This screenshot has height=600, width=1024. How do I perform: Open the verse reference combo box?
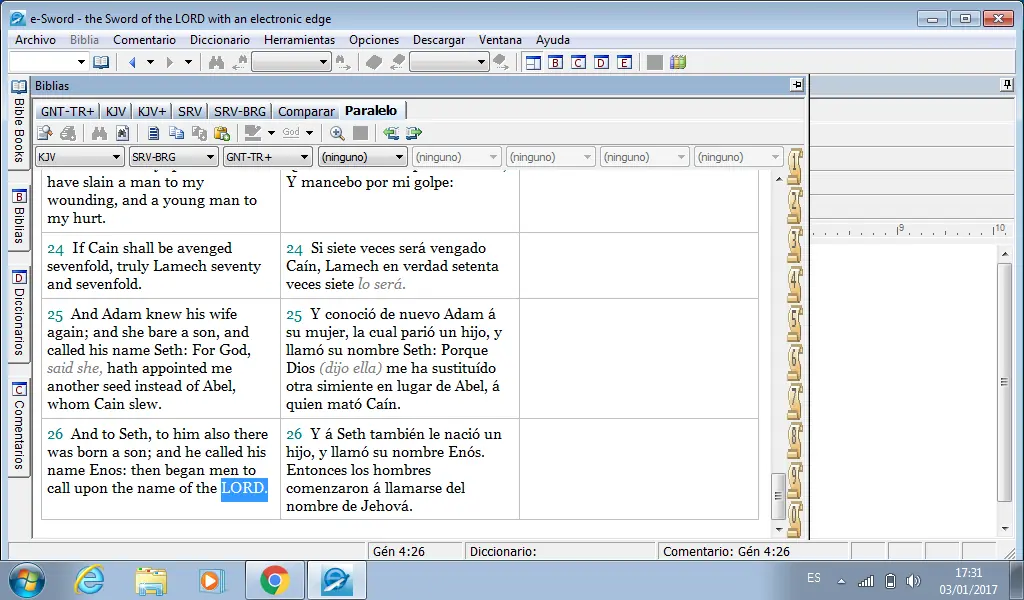coord(49,63)
